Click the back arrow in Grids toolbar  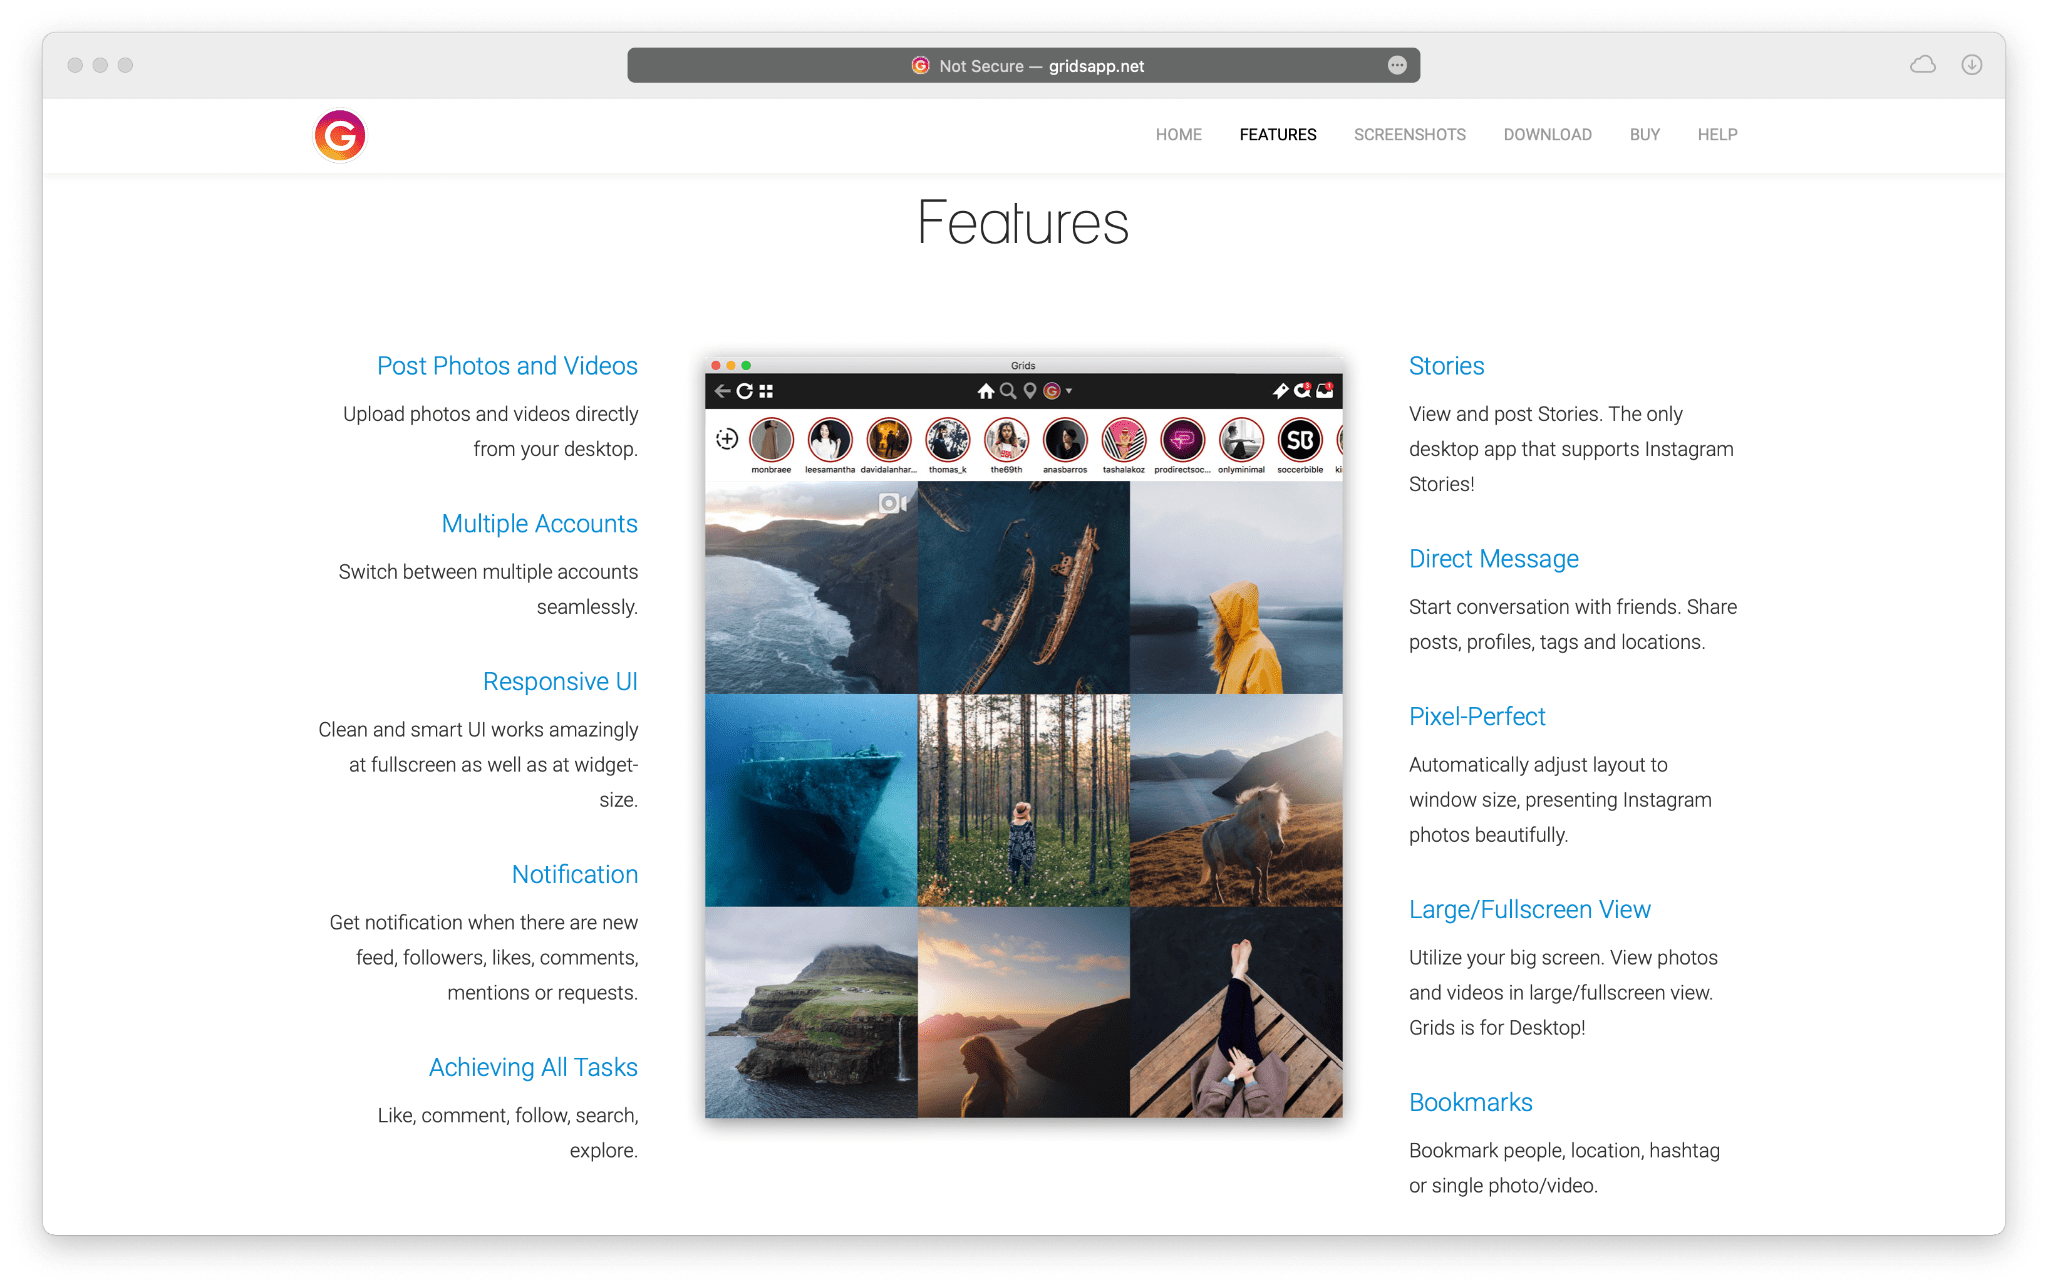click(x=722, y=391)
